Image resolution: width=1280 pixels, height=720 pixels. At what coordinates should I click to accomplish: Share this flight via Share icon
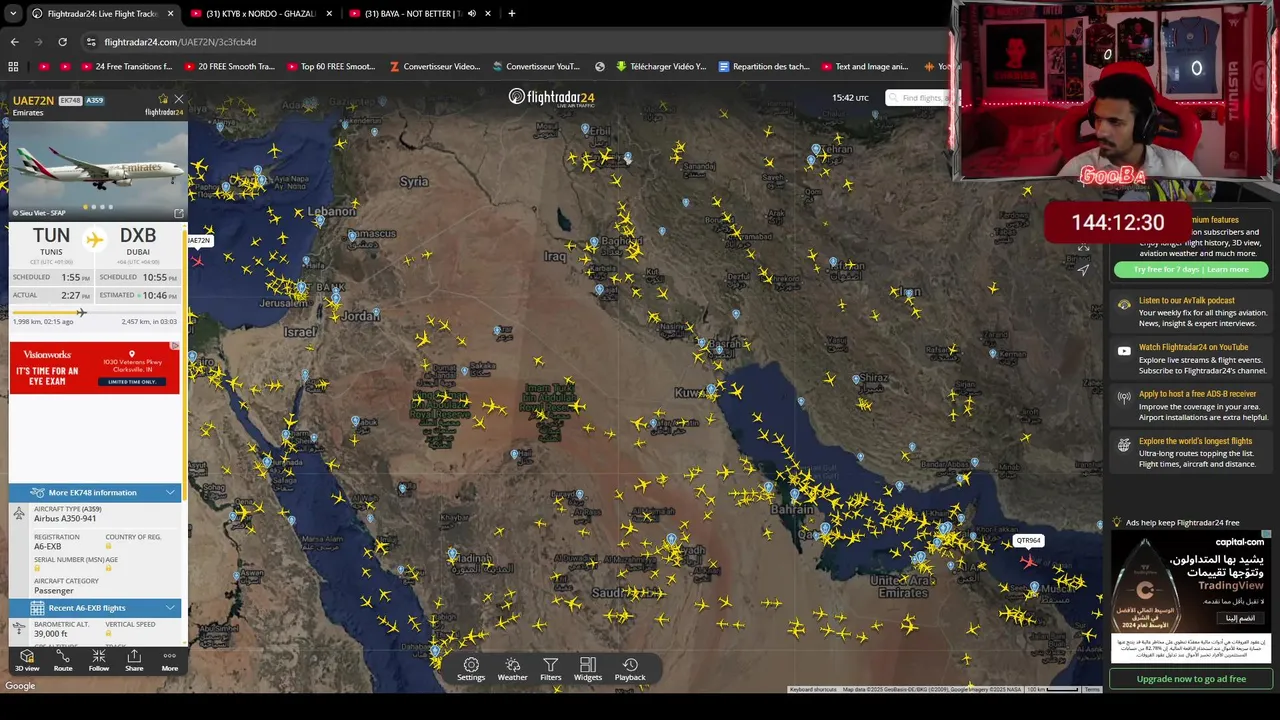coord(134,660)
